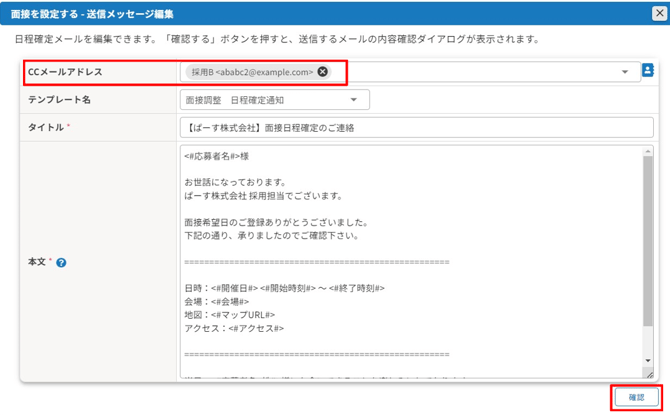Viewport: 670px width, 415px height.
Task: Close the 送信メッセージ編集 dialog
Action: tap(659, 14)
